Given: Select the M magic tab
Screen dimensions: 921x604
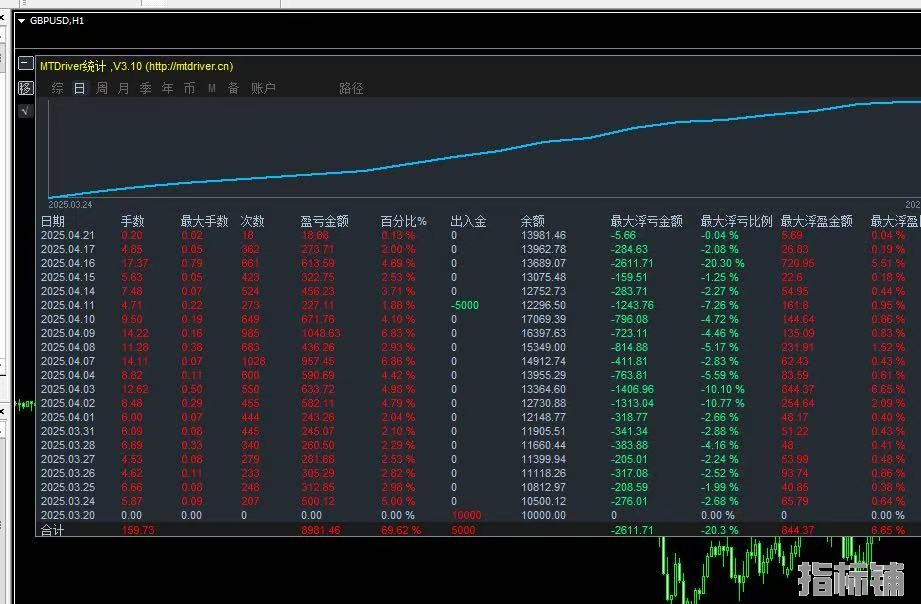Looking at the screenshot, I should coord(212,88).
